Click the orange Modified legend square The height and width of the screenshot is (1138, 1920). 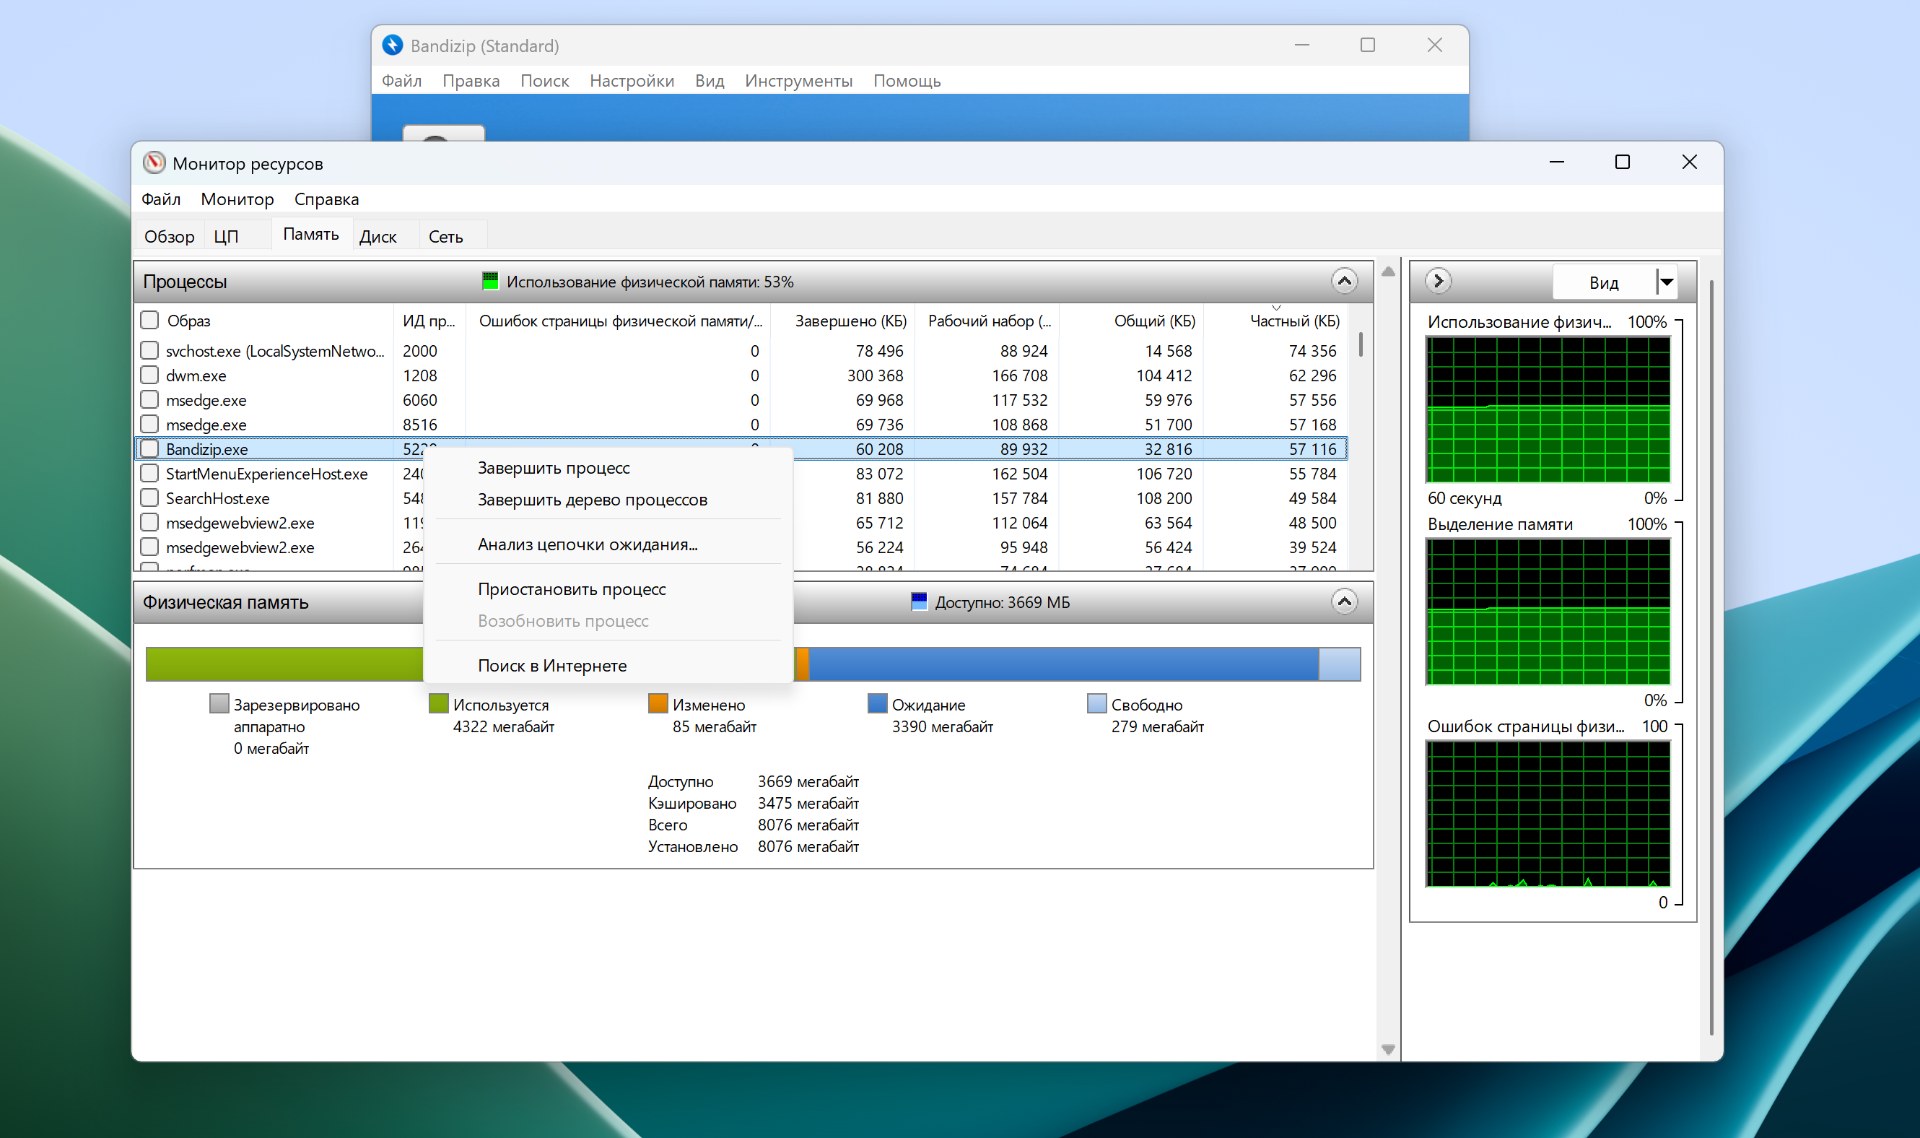tap(657, 704)
